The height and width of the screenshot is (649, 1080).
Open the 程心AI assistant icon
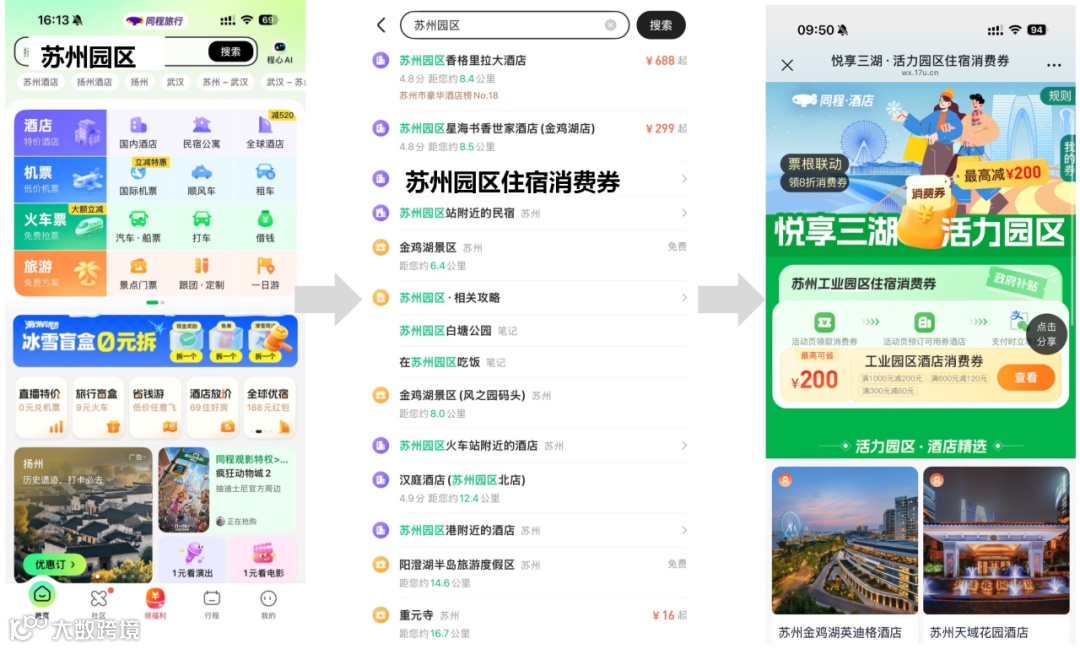pos(280,52)
